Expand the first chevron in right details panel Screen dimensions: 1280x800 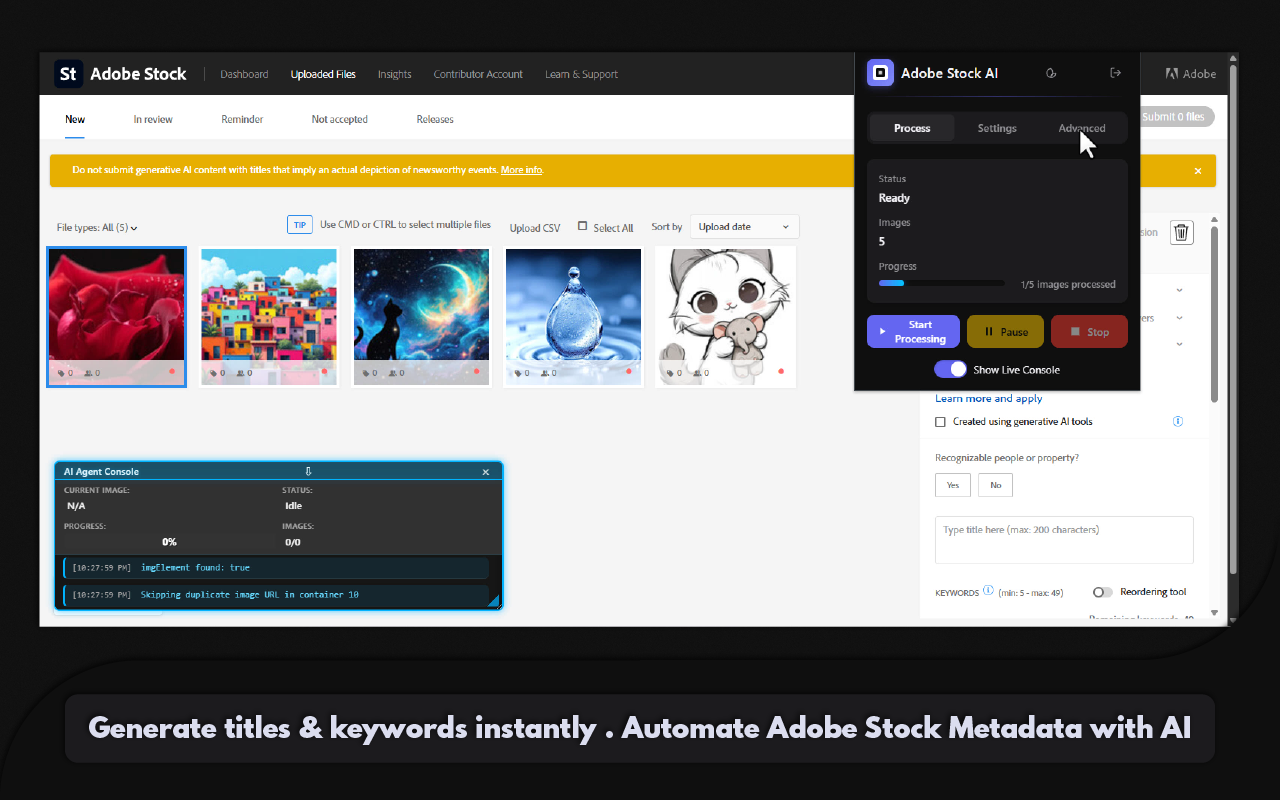1179,290
